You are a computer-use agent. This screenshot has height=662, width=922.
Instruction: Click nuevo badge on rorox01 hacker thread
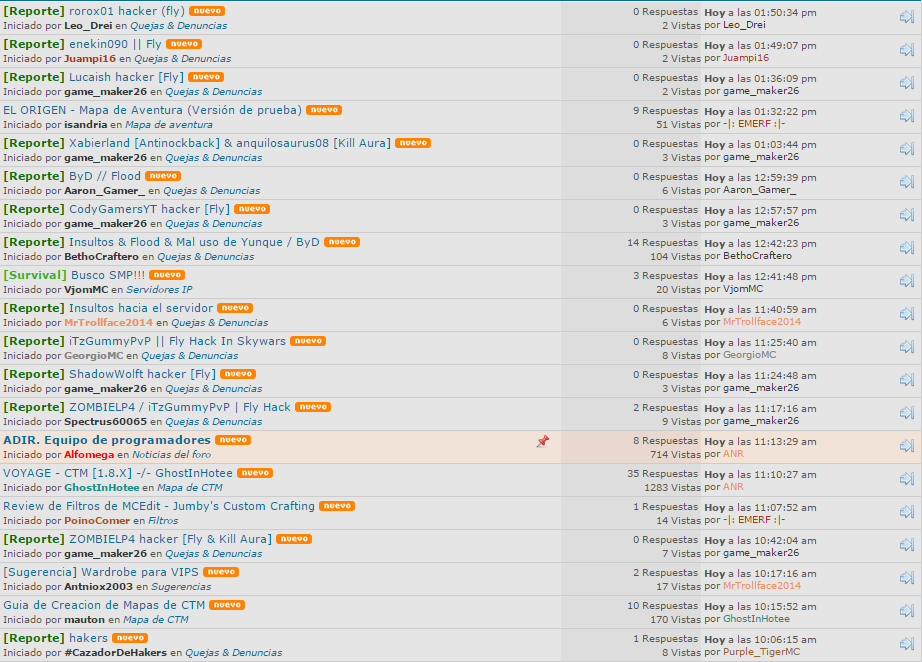[207, 11]
